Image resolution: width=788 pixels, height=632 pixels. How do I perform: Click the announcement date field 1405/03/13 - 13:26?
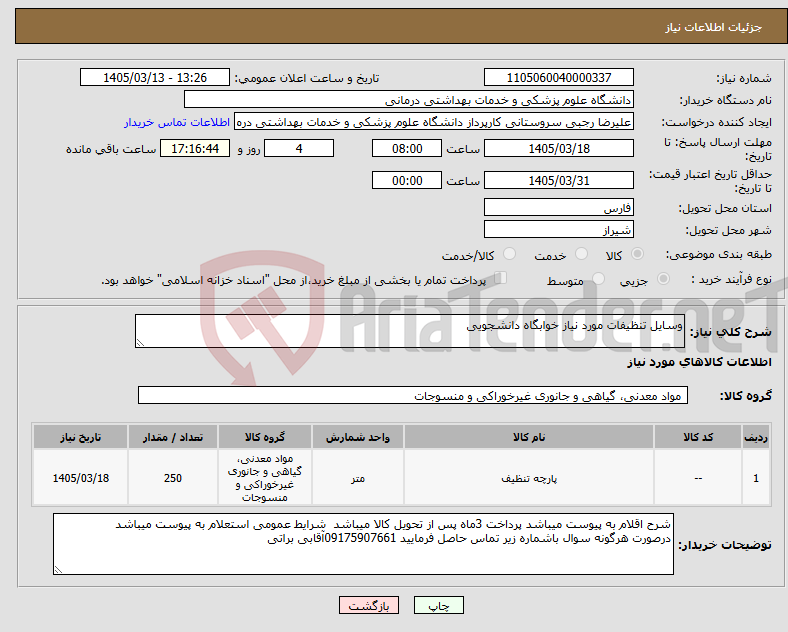[155, 77]
